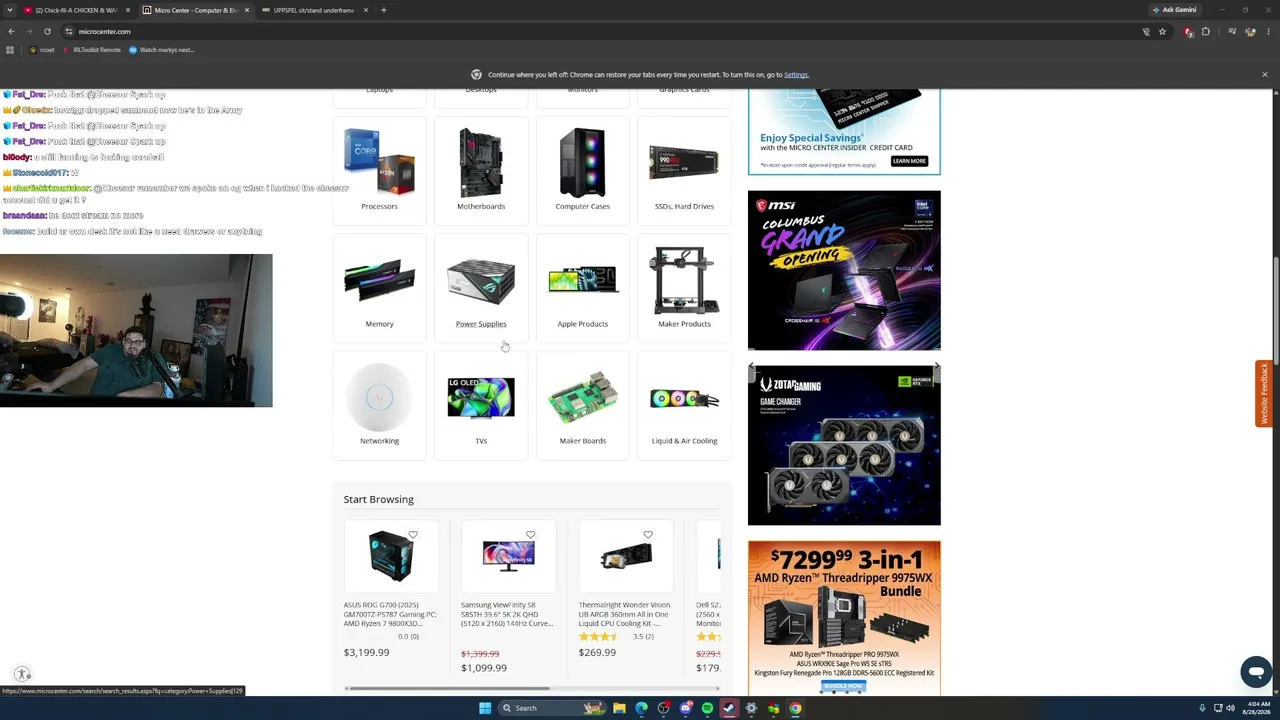The height and width of the screenshot is (720, 1280).
Task: Switch to UPPSPEL sit/stand underframe tab
Action: pos(314,10)
